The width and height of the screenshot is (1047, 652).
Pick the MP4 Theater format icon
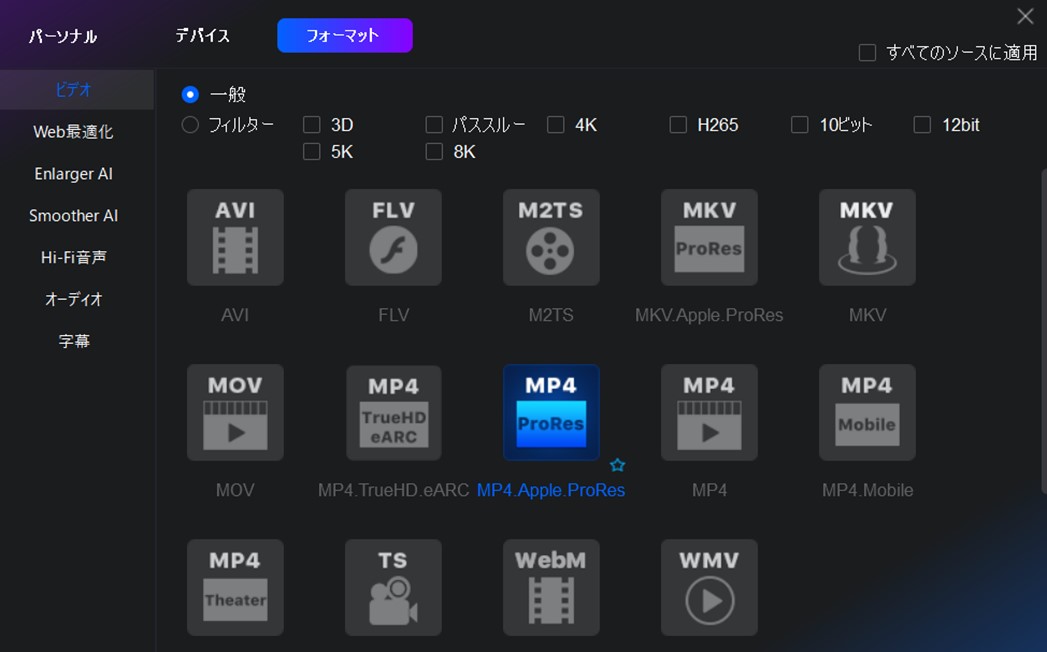tap(235, 587)
